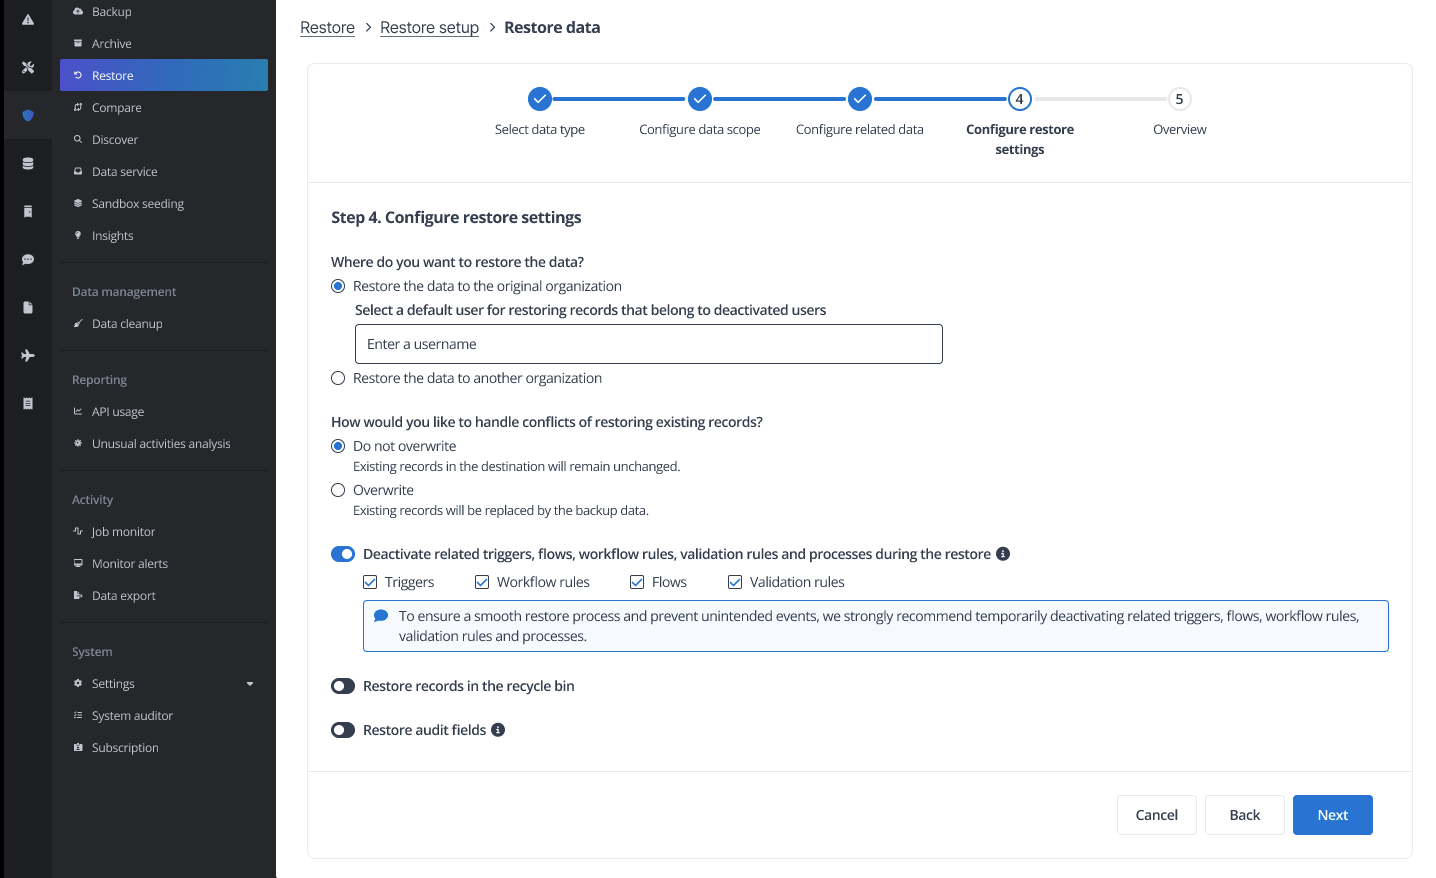Image resolution: width=1436 pixels, height=878 pixels.
Task: Uncheck the Workflow rules checkbox
Action: coord(482,582)
